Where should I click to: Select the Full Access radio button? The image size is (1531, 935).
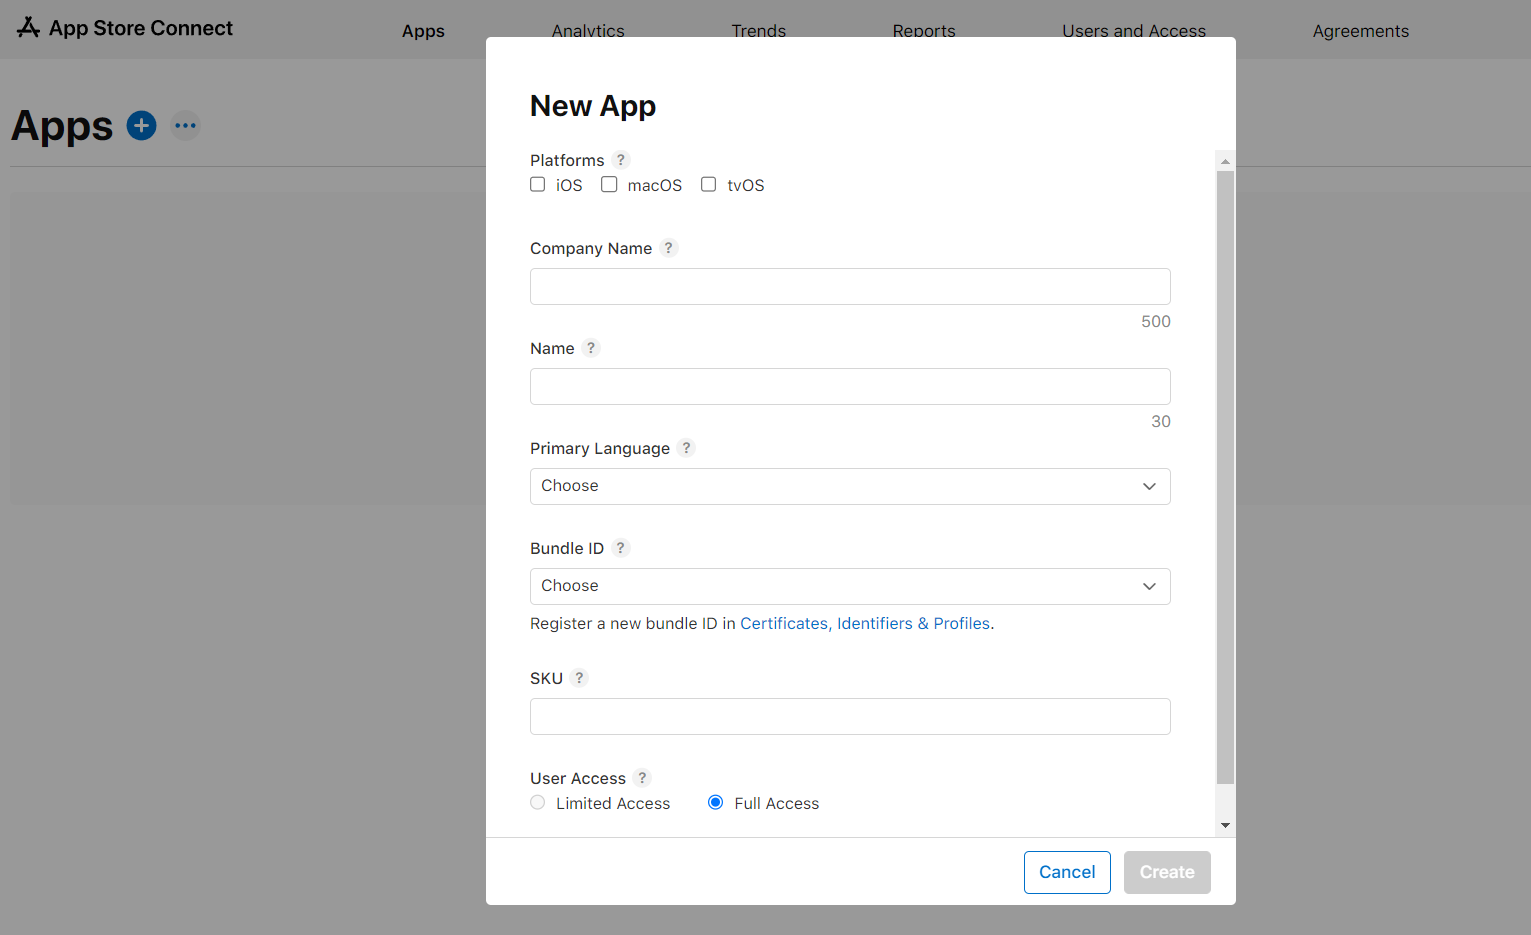(x=716, y=803)
